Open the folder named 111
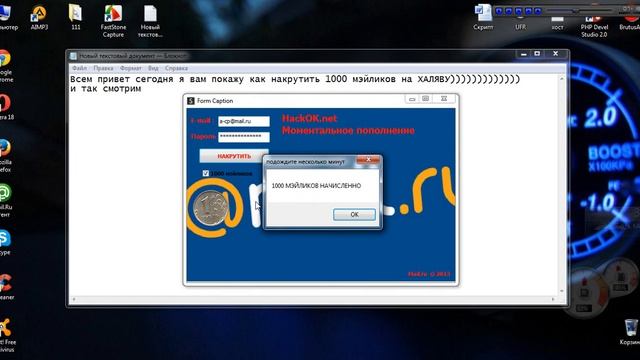 click(76, 18)
